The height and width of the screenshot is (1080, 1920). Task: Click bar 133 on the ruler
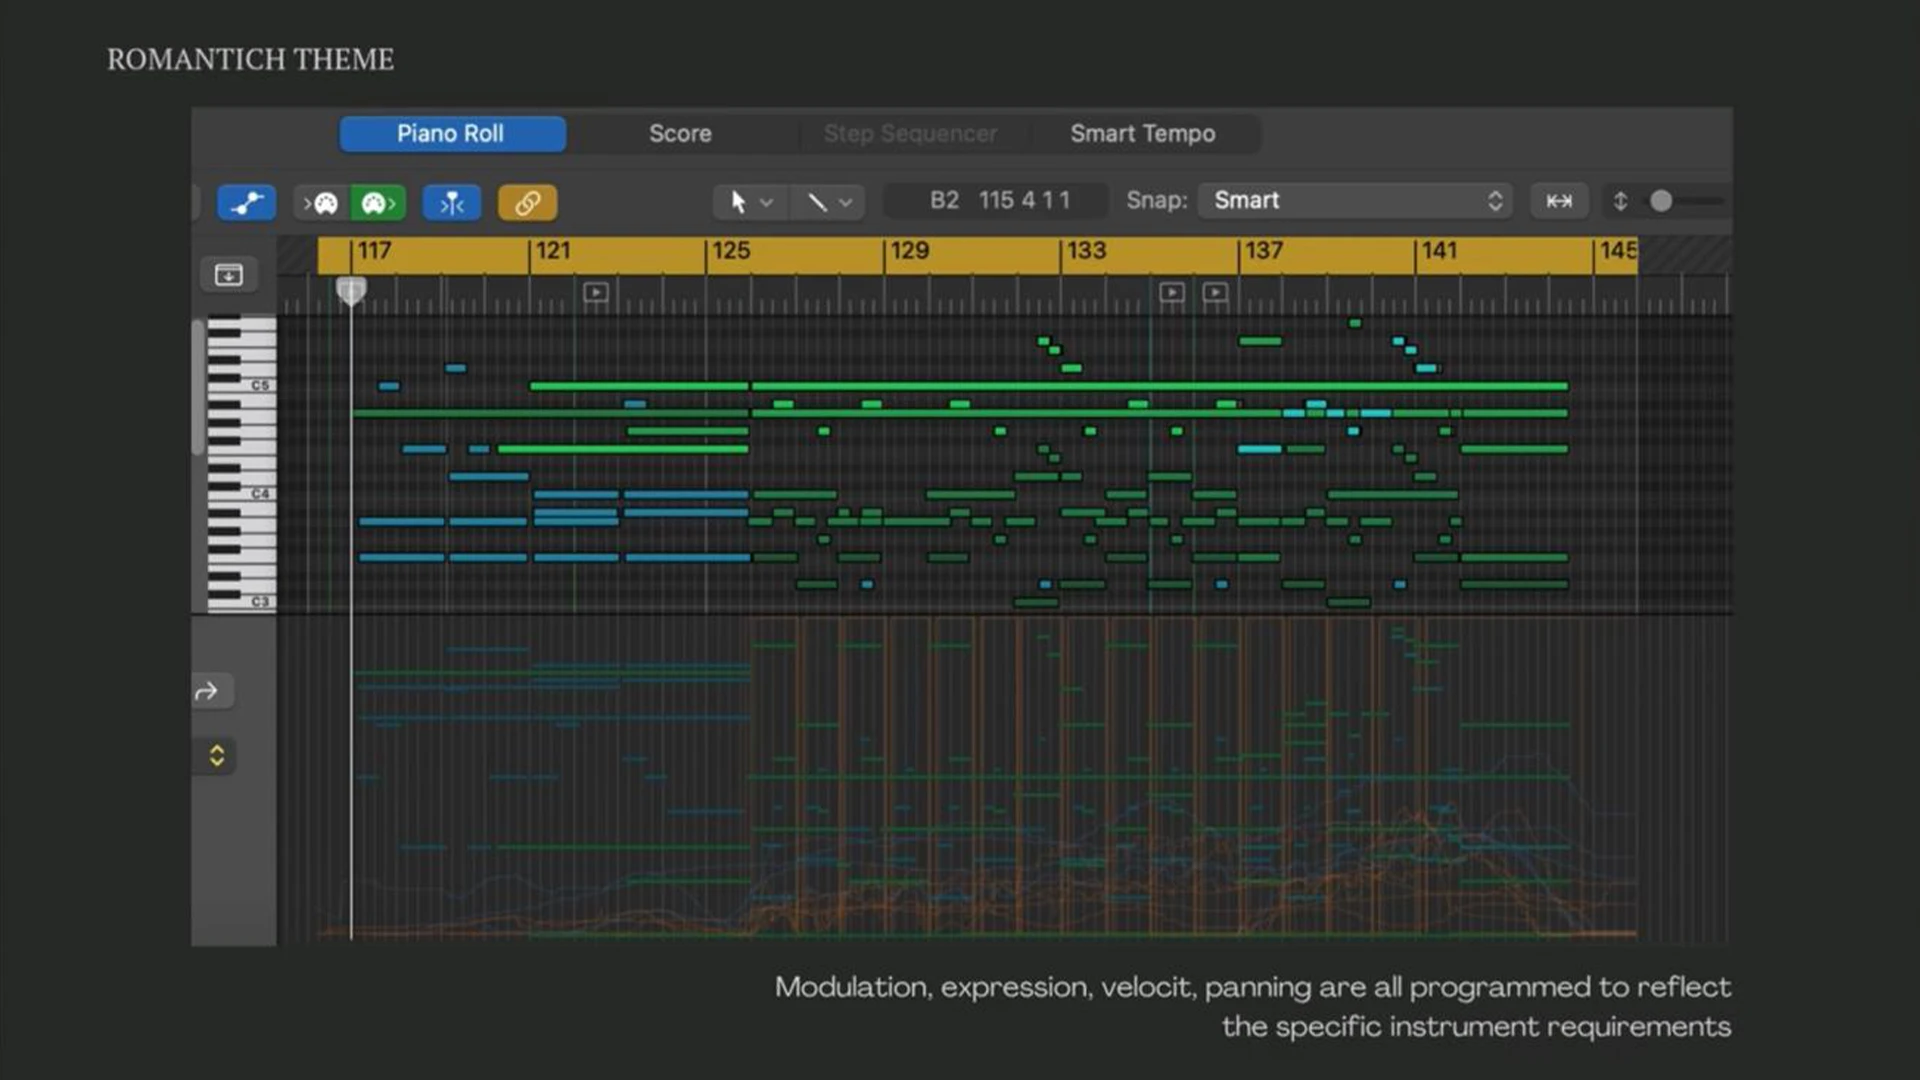[1085, 251]
